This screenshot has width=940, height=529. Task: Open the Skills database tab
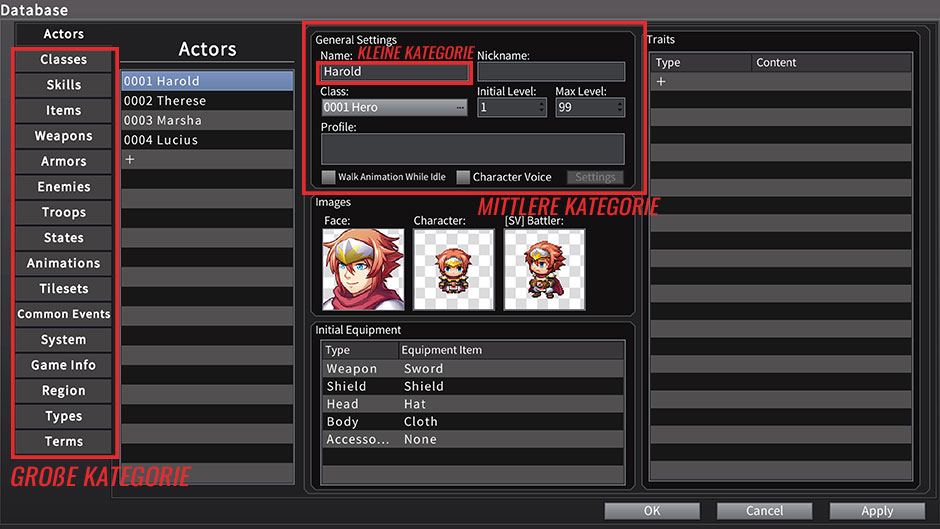point(64,85)
